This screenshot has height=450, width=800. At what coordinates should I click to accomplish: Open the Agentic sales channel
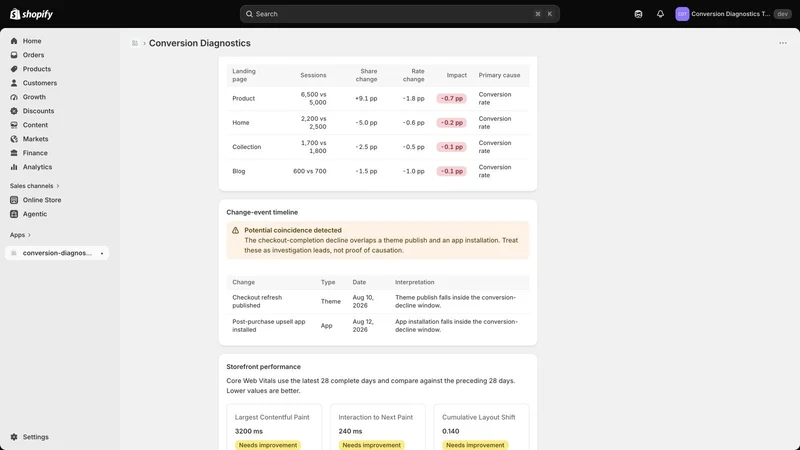tap(35, 214)
